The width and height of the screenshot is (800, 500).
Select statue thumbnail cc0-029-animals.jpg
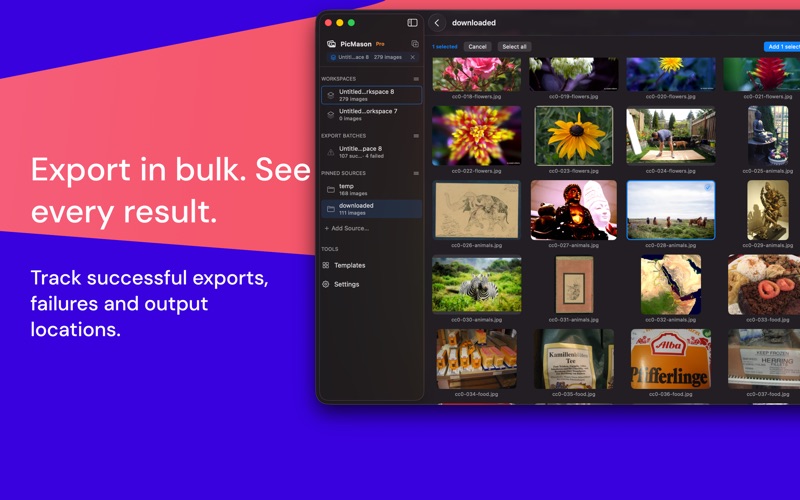(x=767, y=210)
